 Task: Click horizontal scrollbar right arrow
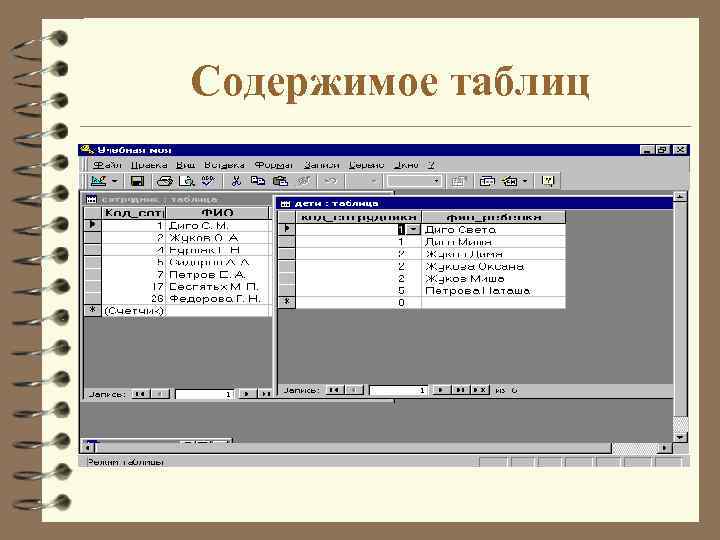click(x=665, y=447)
